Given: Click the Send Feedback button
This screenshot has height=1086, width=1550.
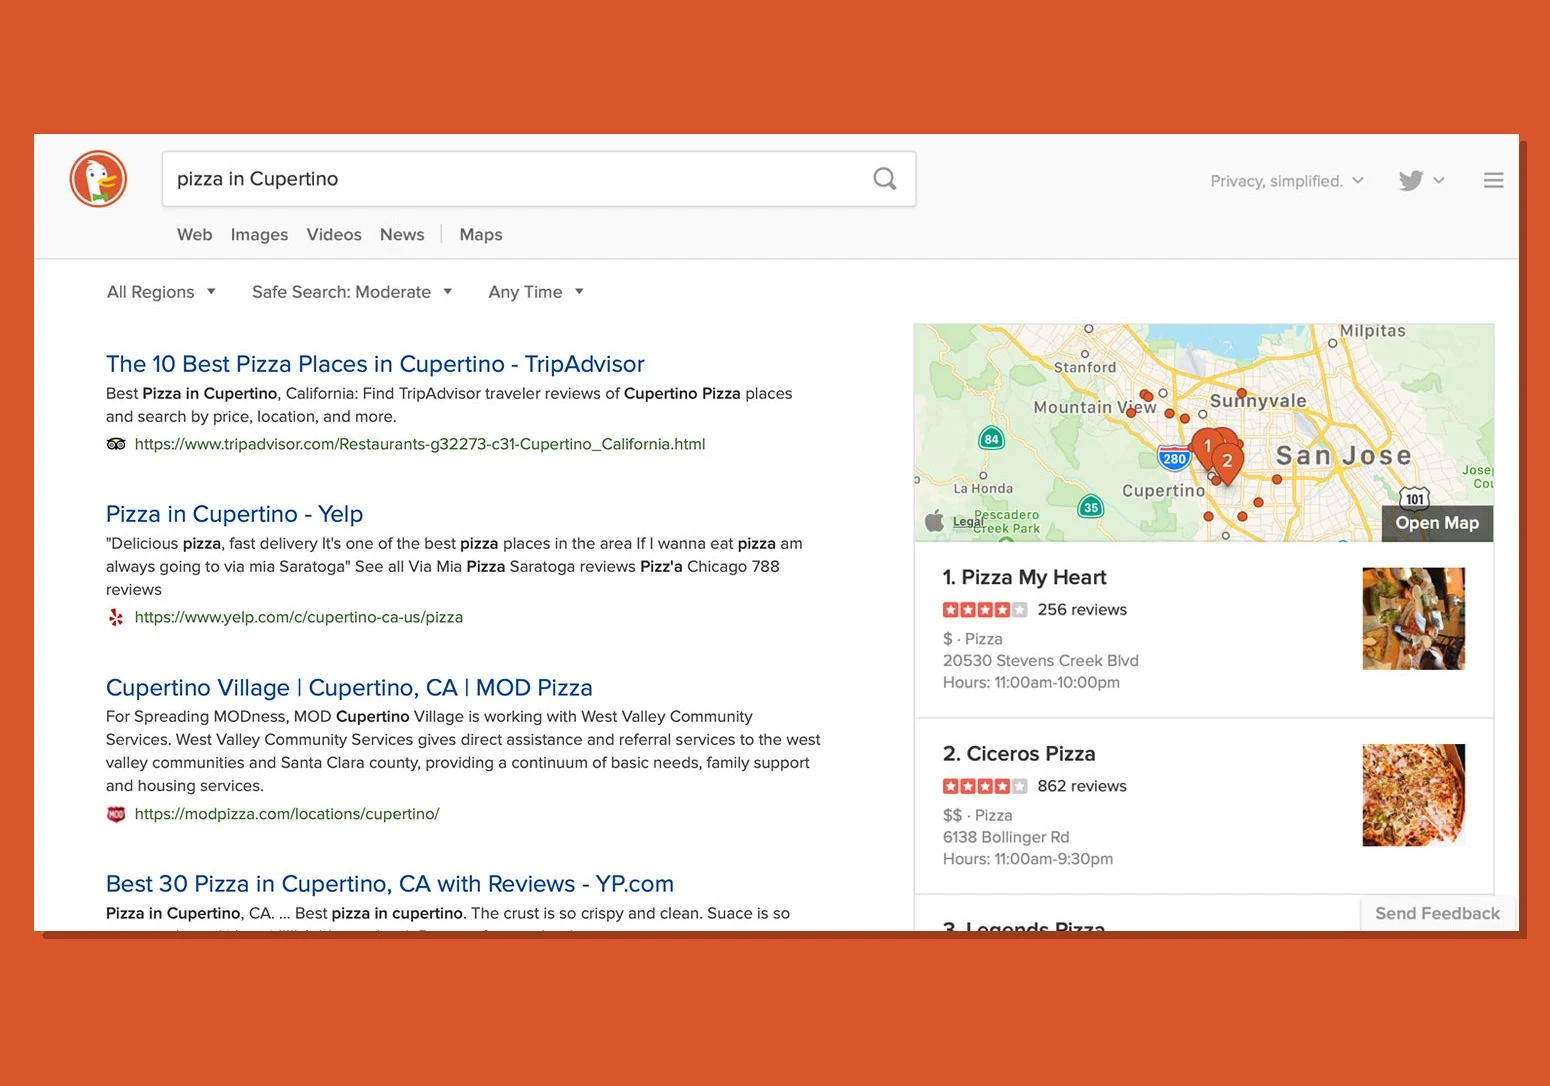Looking at the screenshot, I should pyautogui.click(x=1437, y=913).
